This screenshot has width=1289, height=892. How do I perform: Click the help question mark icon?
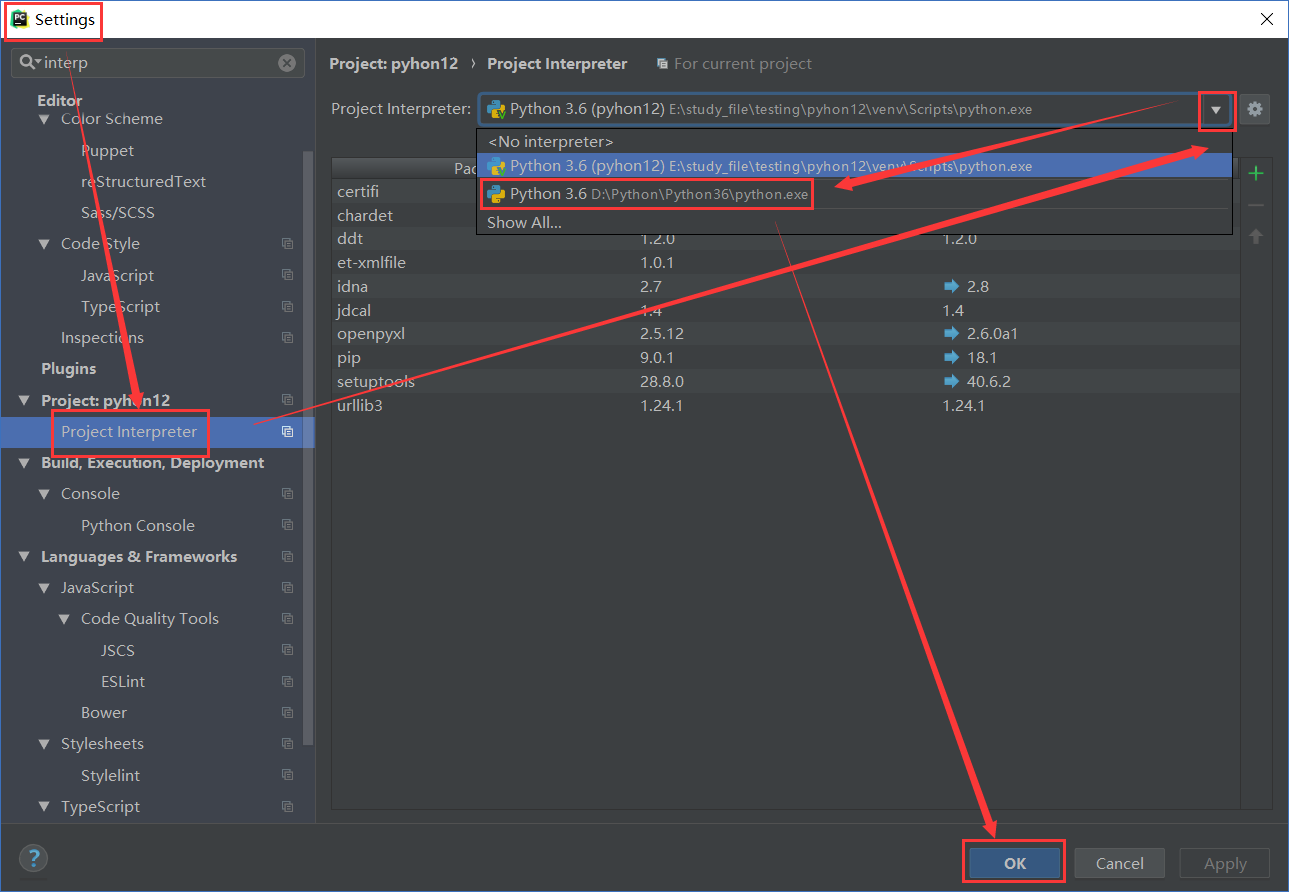(x=33, y=858)
